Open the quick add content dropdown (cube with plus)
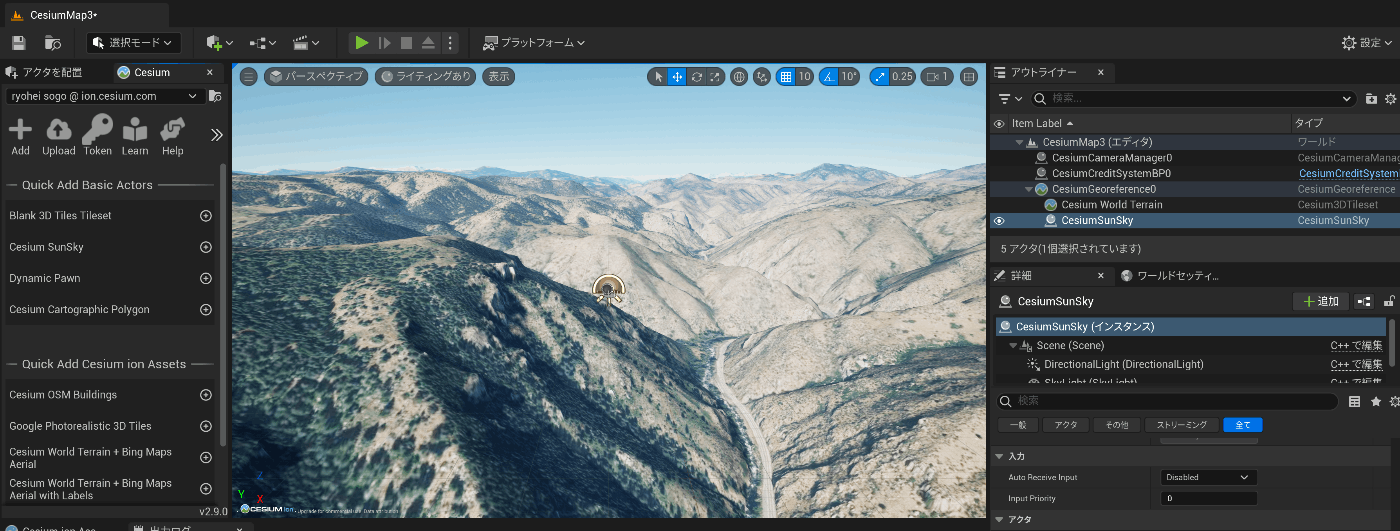This screenshot has width=1400, height=531. pyautogui.click(x=219, y=43)
